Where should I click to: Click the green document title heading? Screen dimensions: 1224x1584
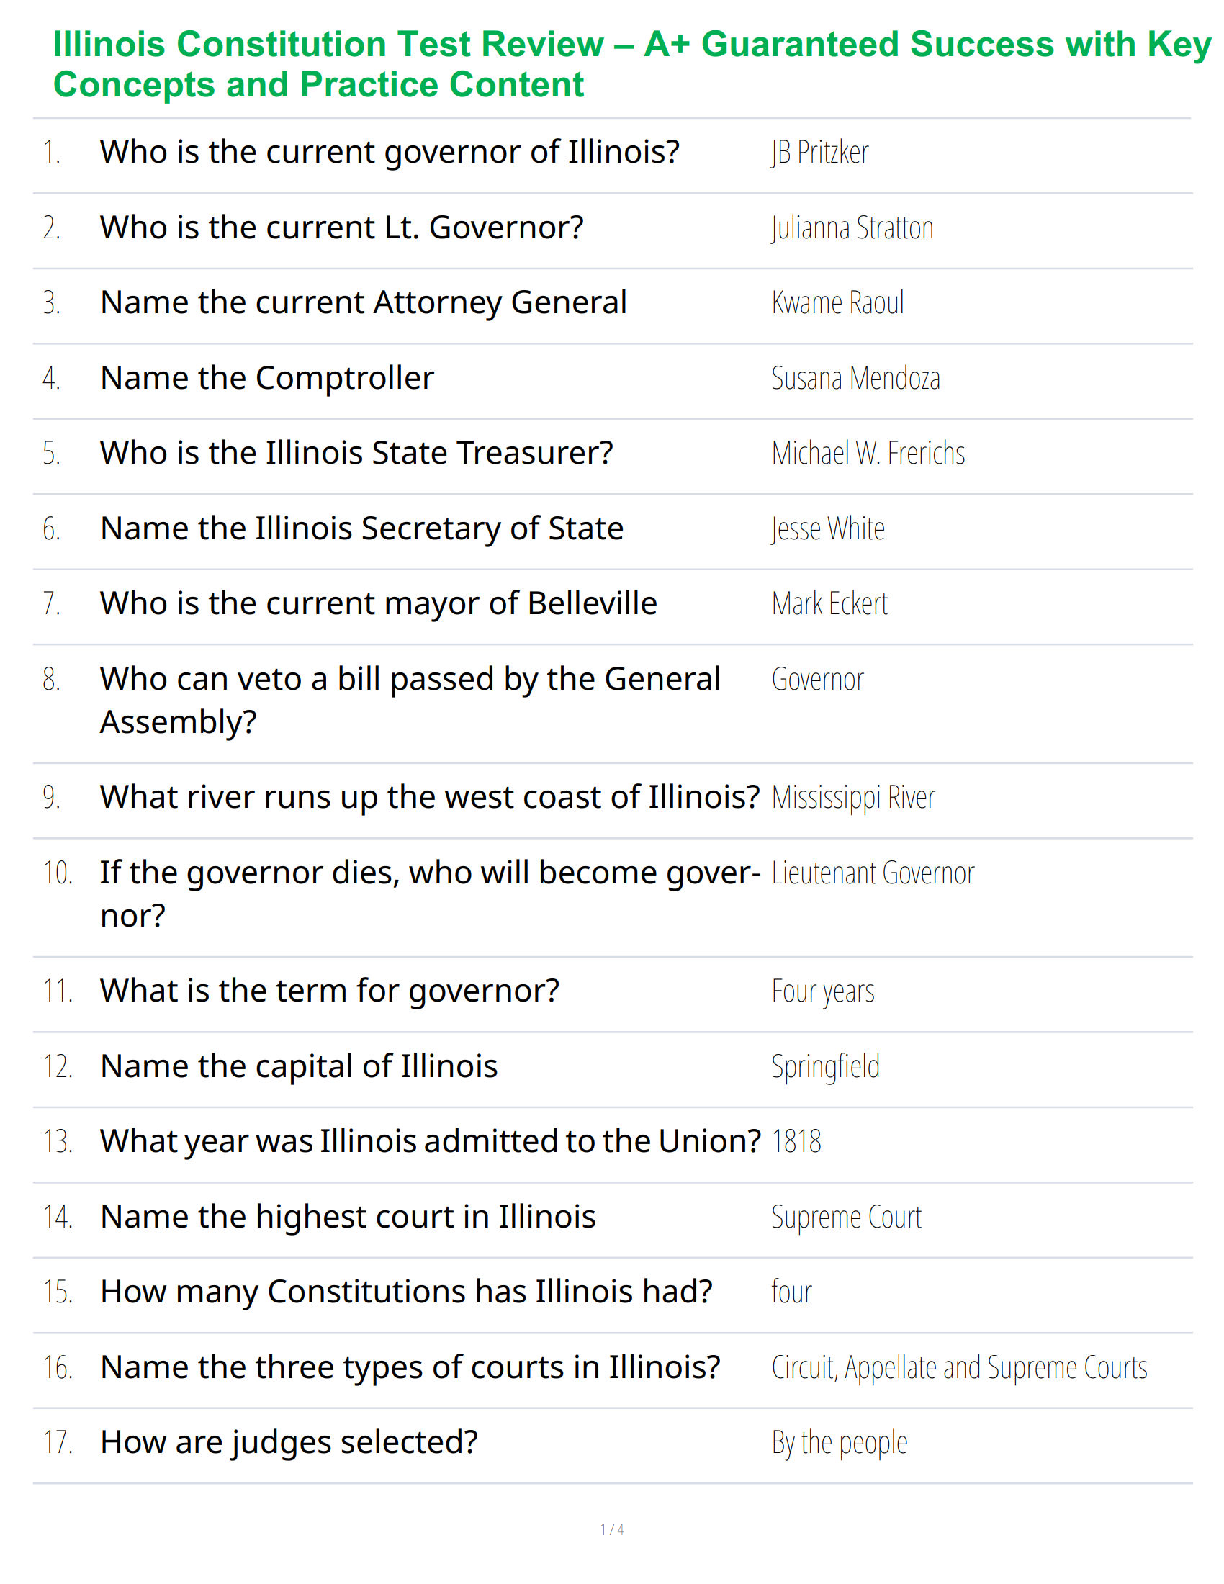point(630,64)
